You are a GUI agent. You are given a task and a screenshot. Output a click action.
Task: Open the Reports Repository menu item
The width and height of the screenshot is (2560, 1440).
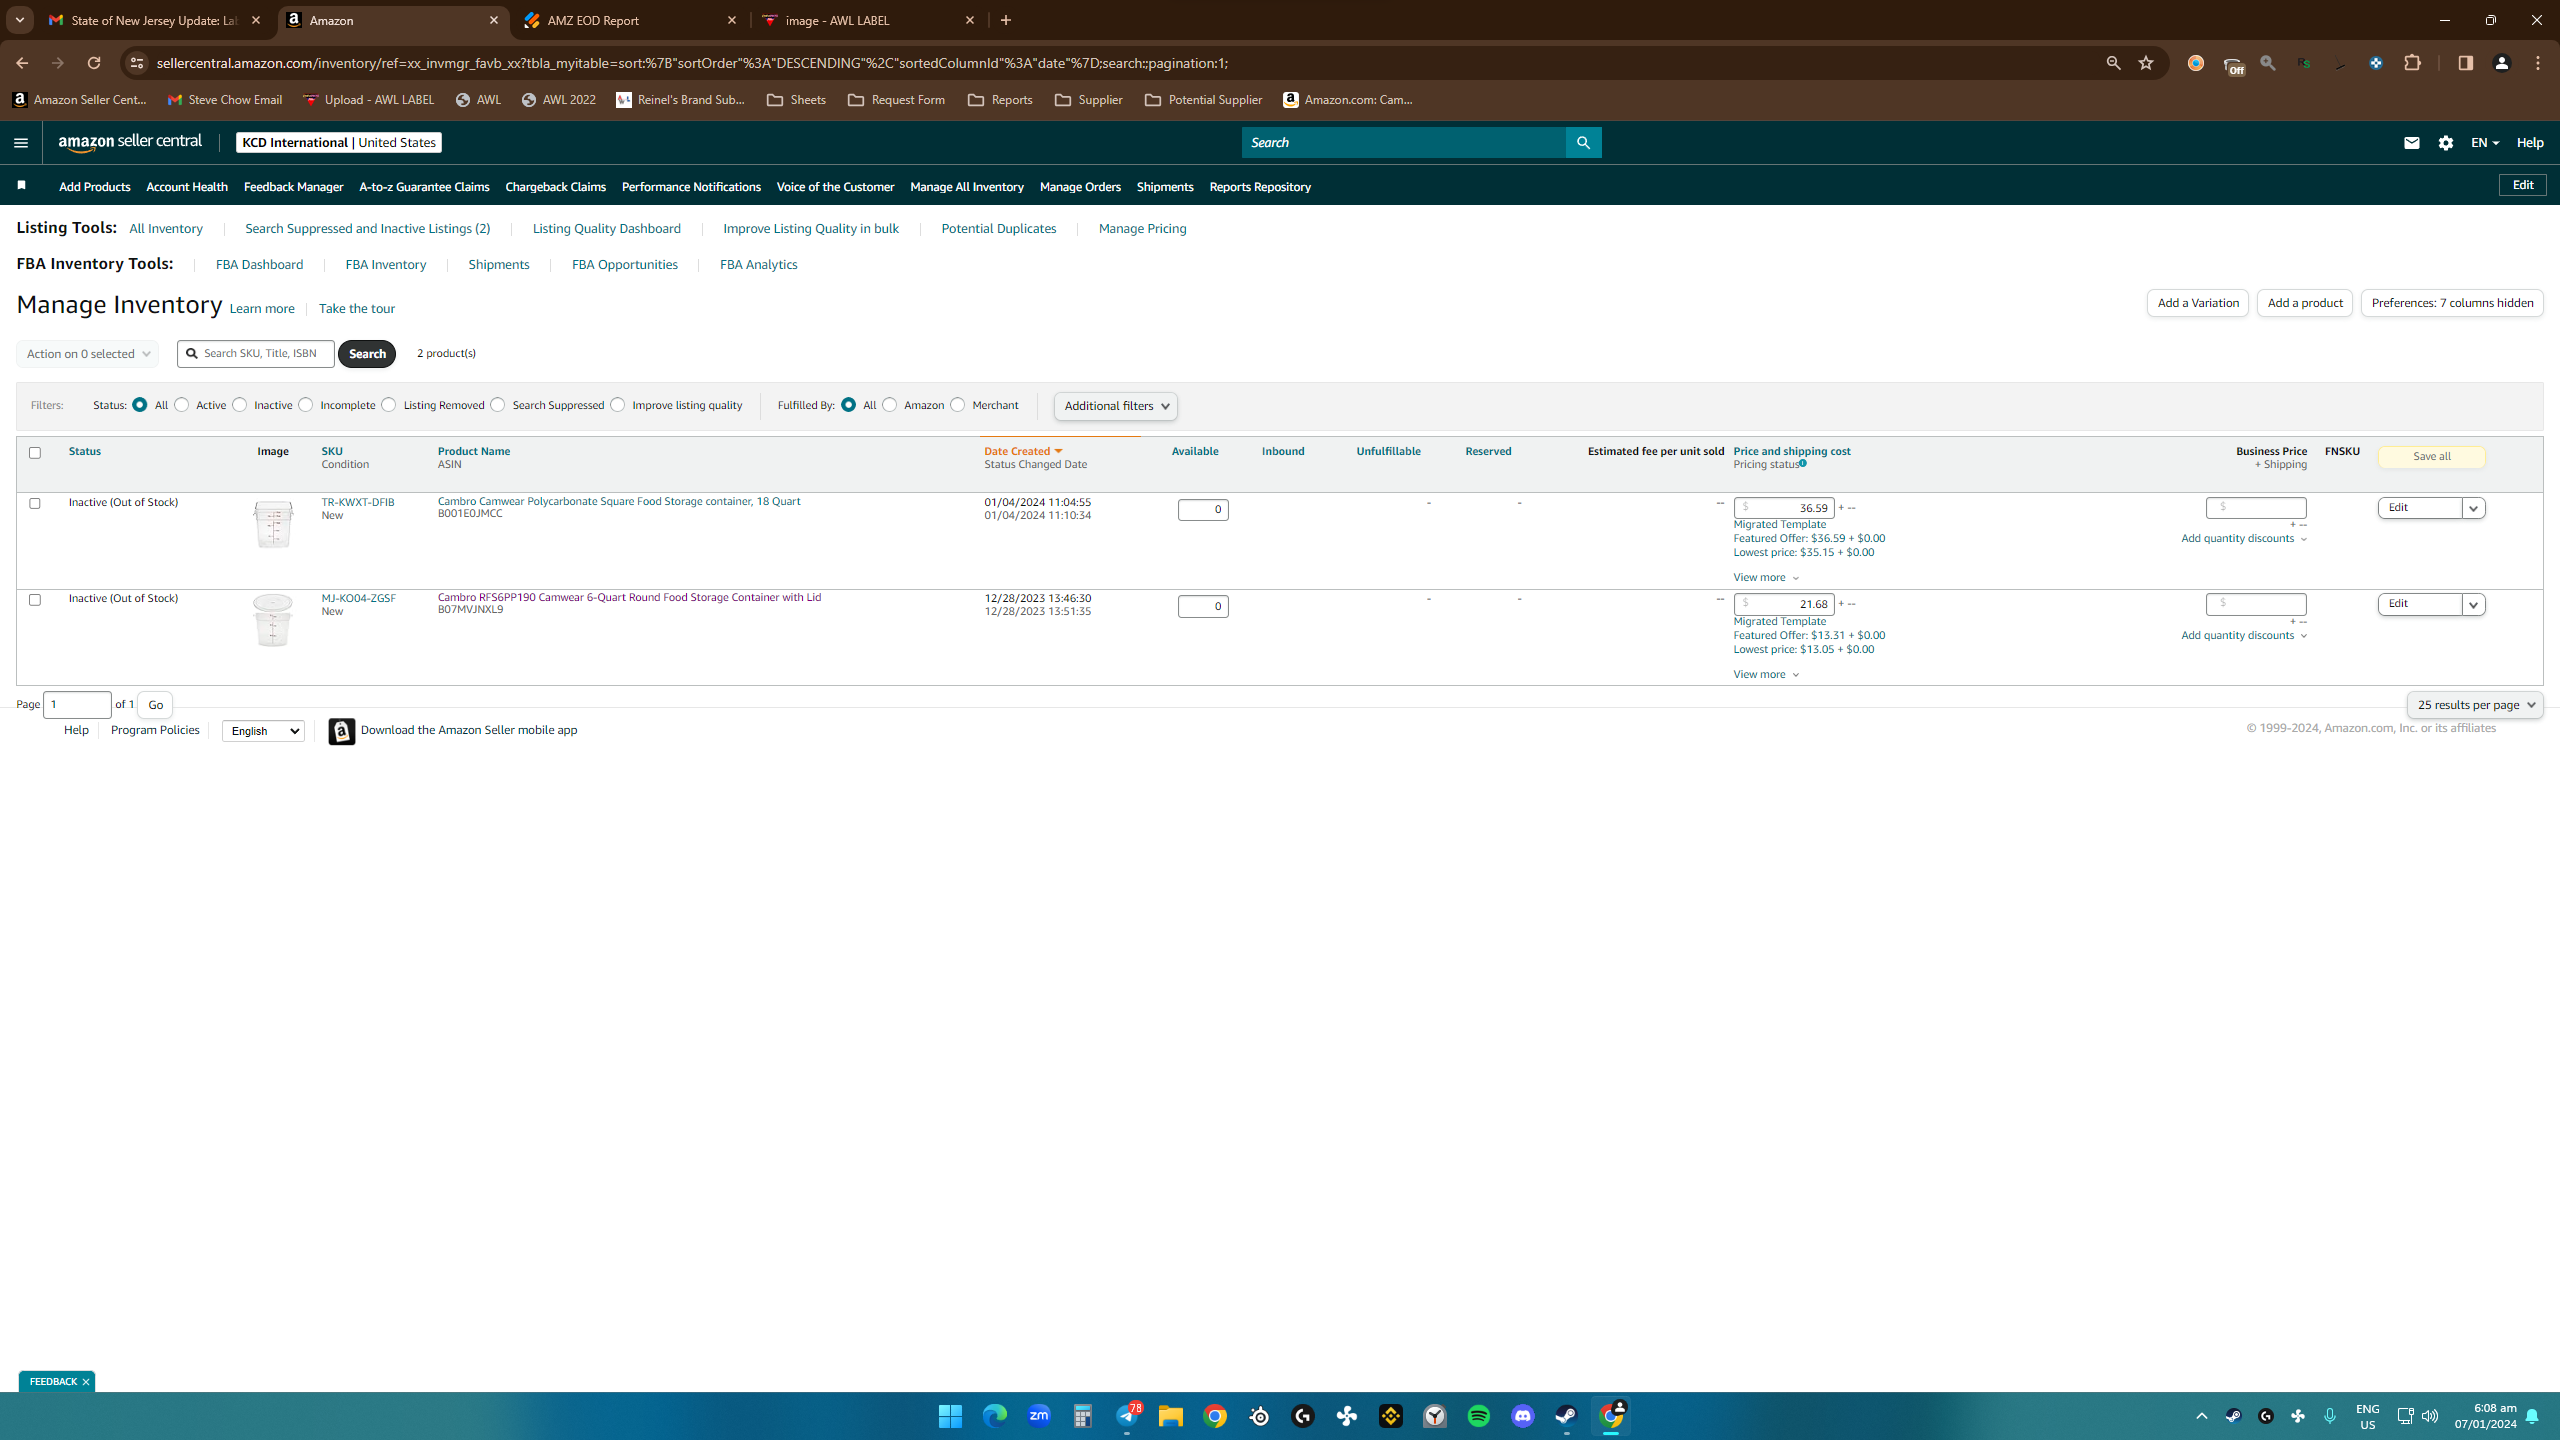pos(1260,187)
